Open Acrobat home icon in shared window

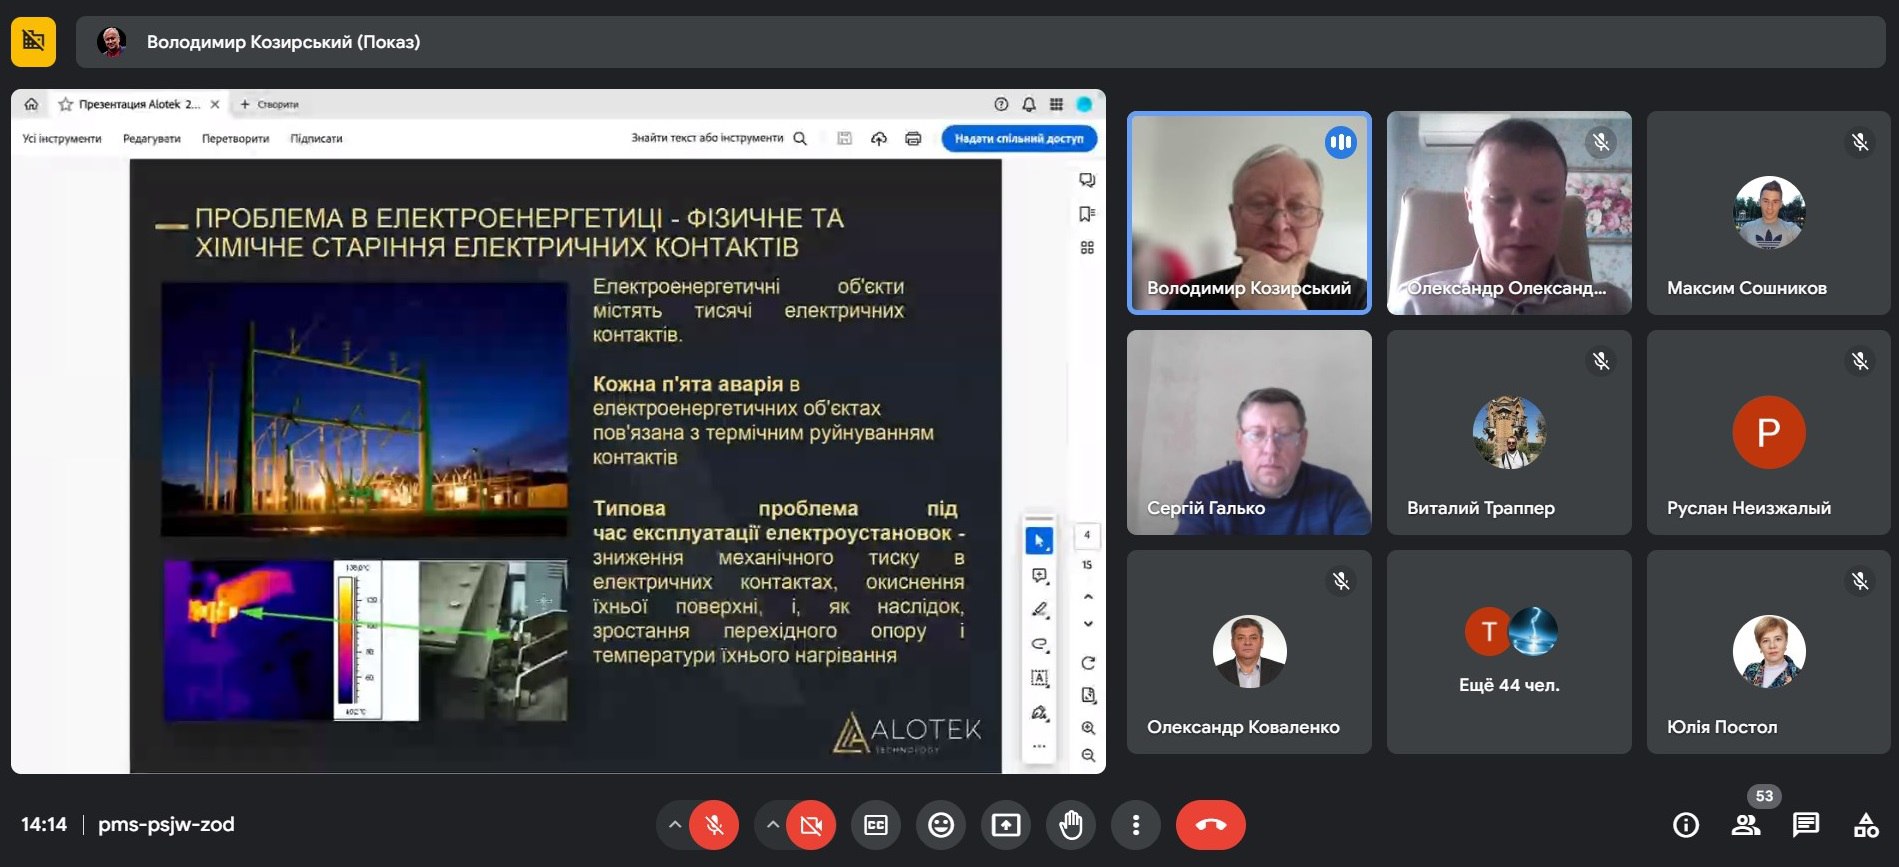click(x=31, y=104)
